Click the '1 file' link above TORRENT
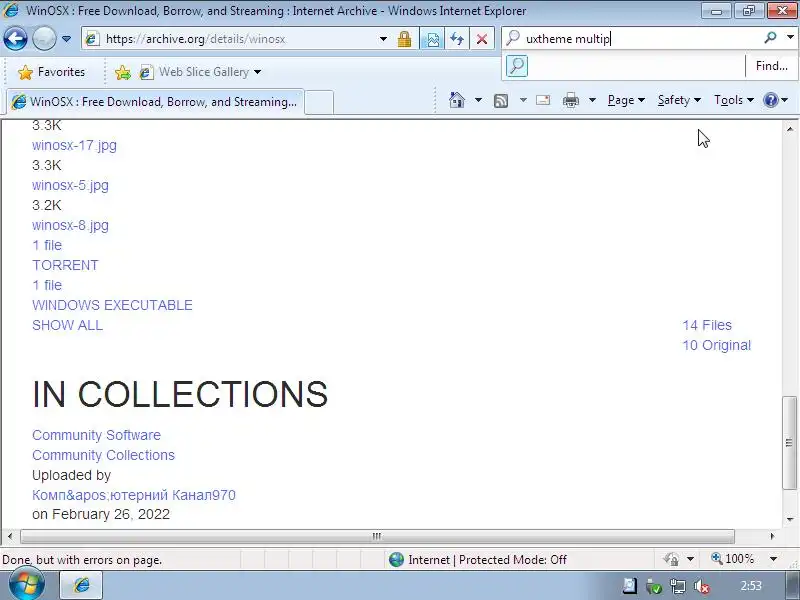The height and width of the screenshot is (600, 800). click(47, 245)
